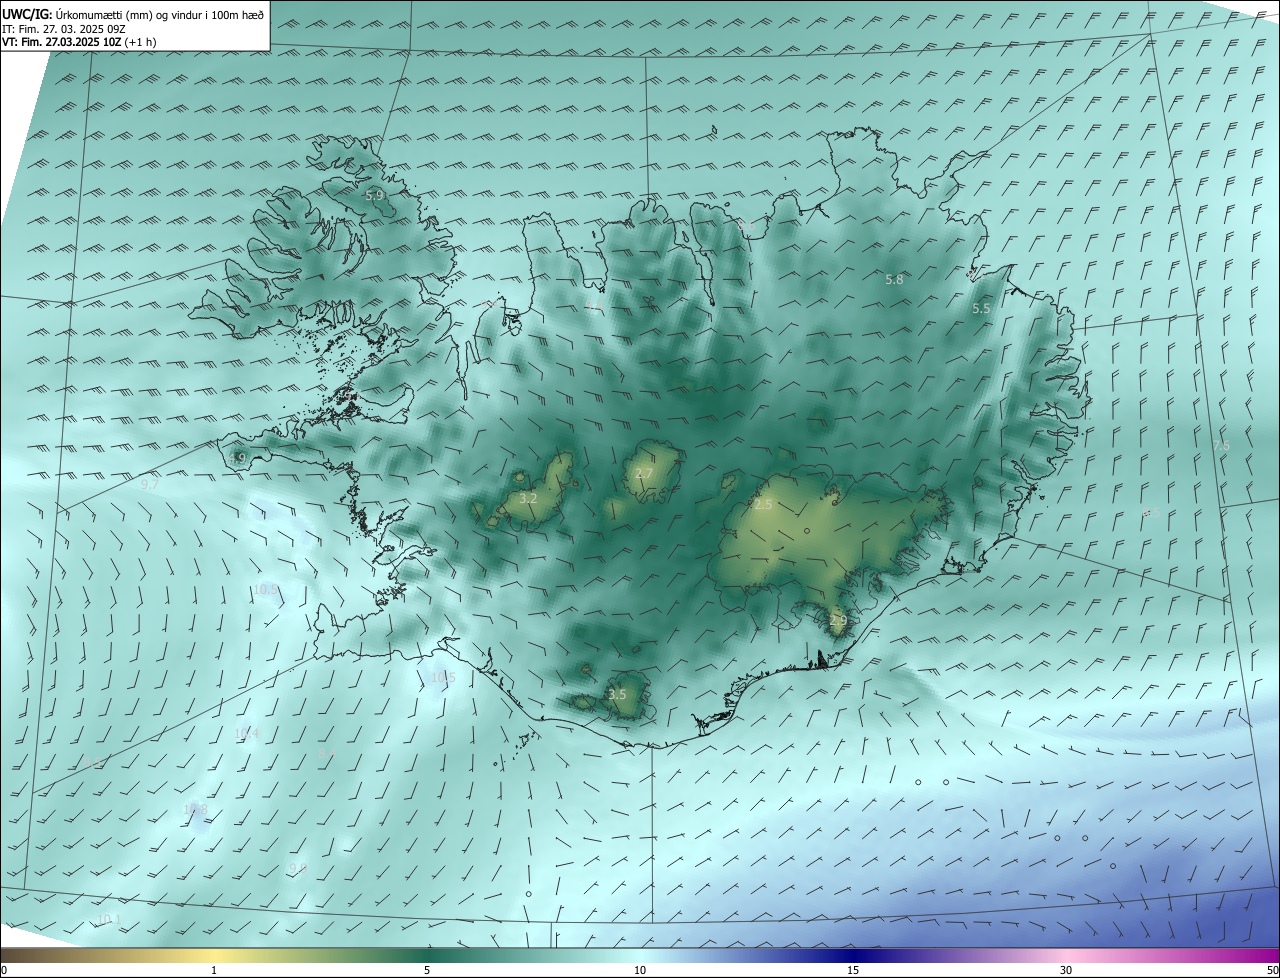1280x978 pixels.
Task: Click the 10.8 value label over the southwest sea
Action: click(195, 810)
